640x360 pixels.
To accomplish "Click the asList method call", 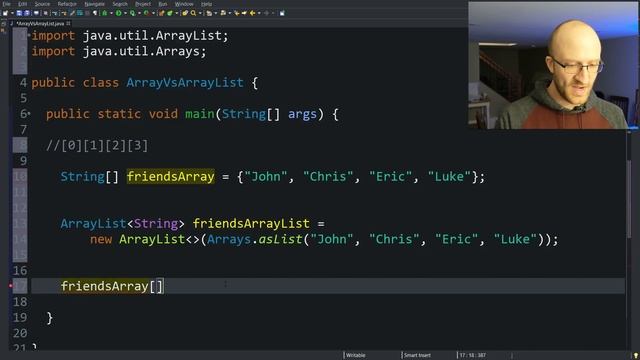I will (x=280, y=239).
